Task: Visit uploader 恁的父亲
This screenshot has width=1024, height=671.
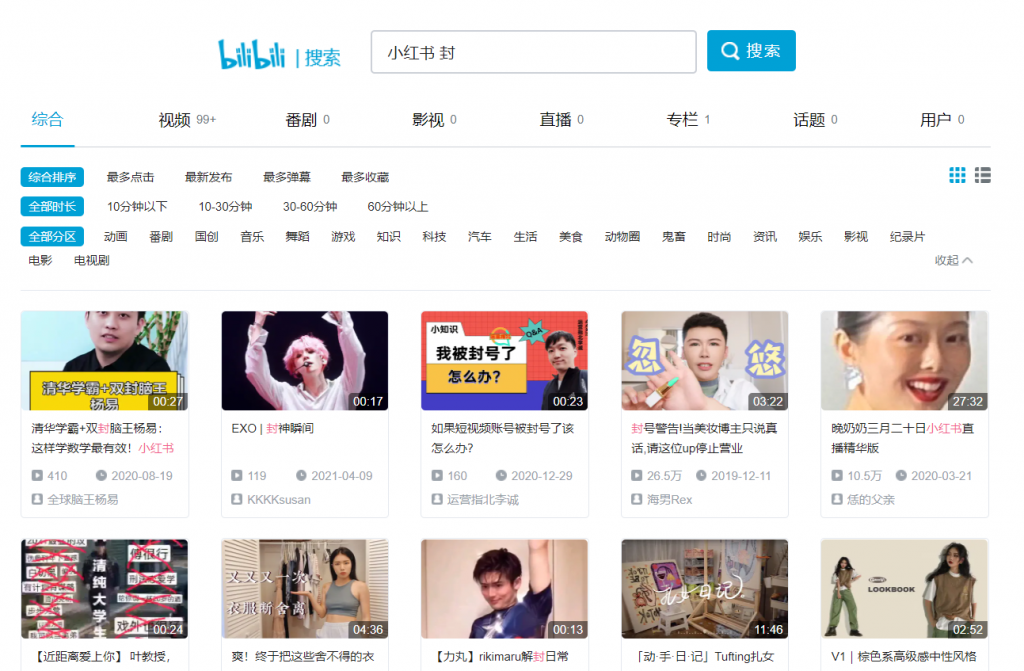Action: pyautogui.click(x=871, y=499)
